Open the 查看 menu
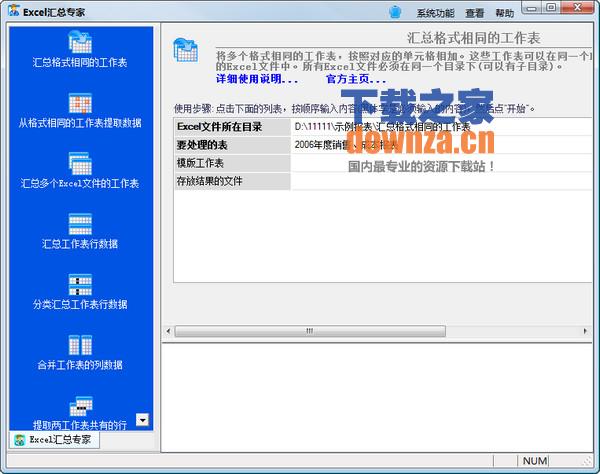The width and height of the screenshot is (600, 474). click(474, 13)
